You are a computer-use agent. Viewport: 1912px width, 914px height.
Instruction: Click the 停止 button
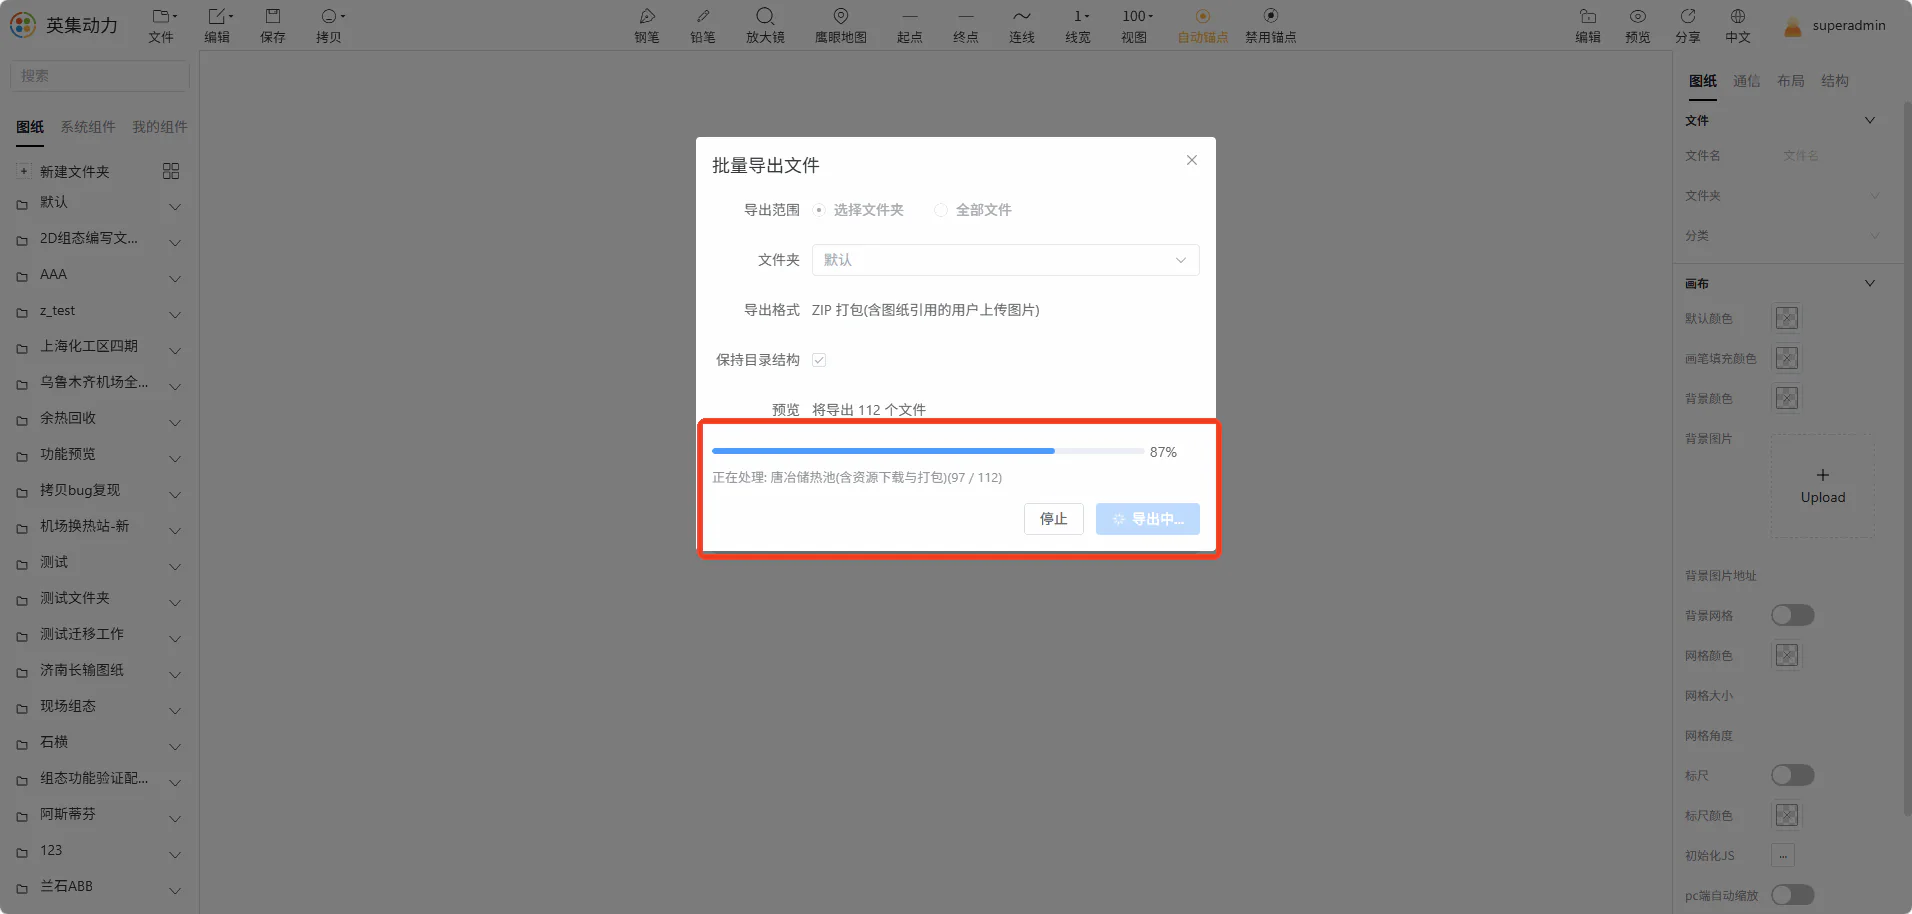1053,519
